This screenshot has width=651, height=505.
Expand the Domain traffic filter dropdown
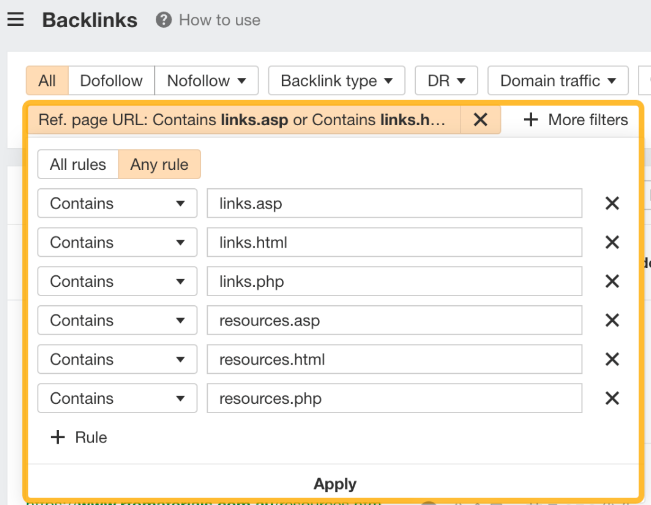(x=558, y=81)
